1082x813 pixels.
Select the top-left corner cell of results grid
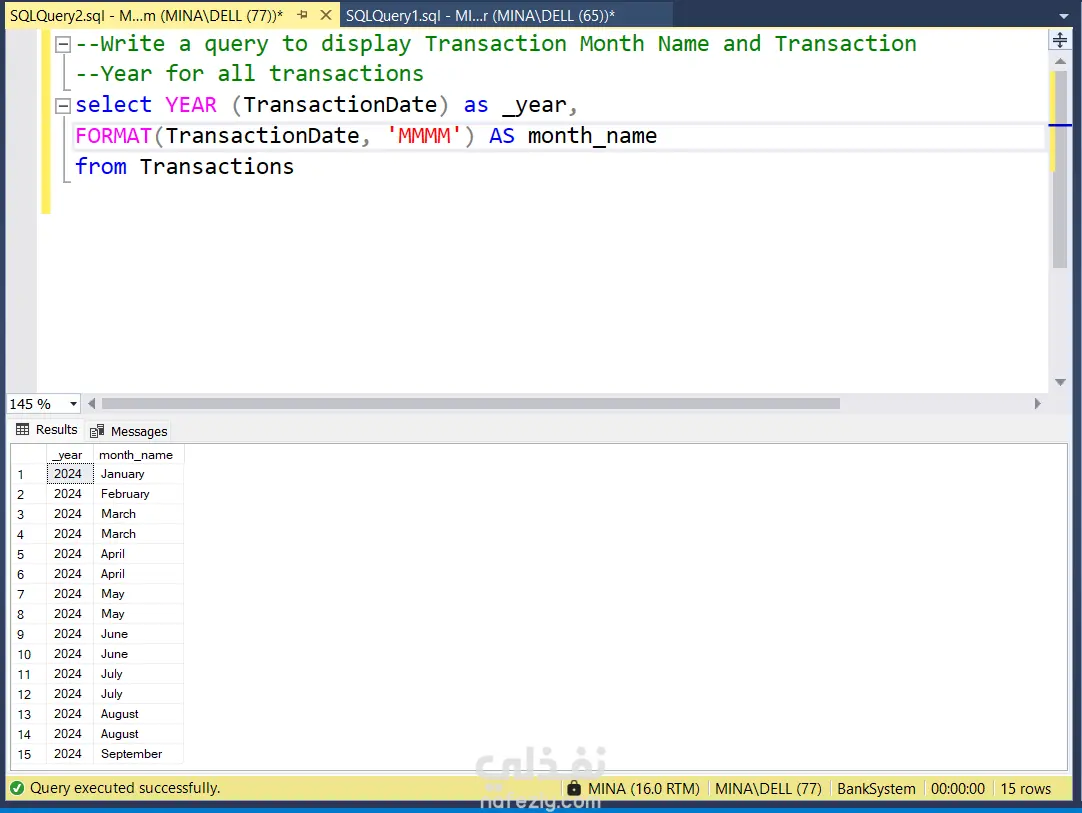[29, 455]
